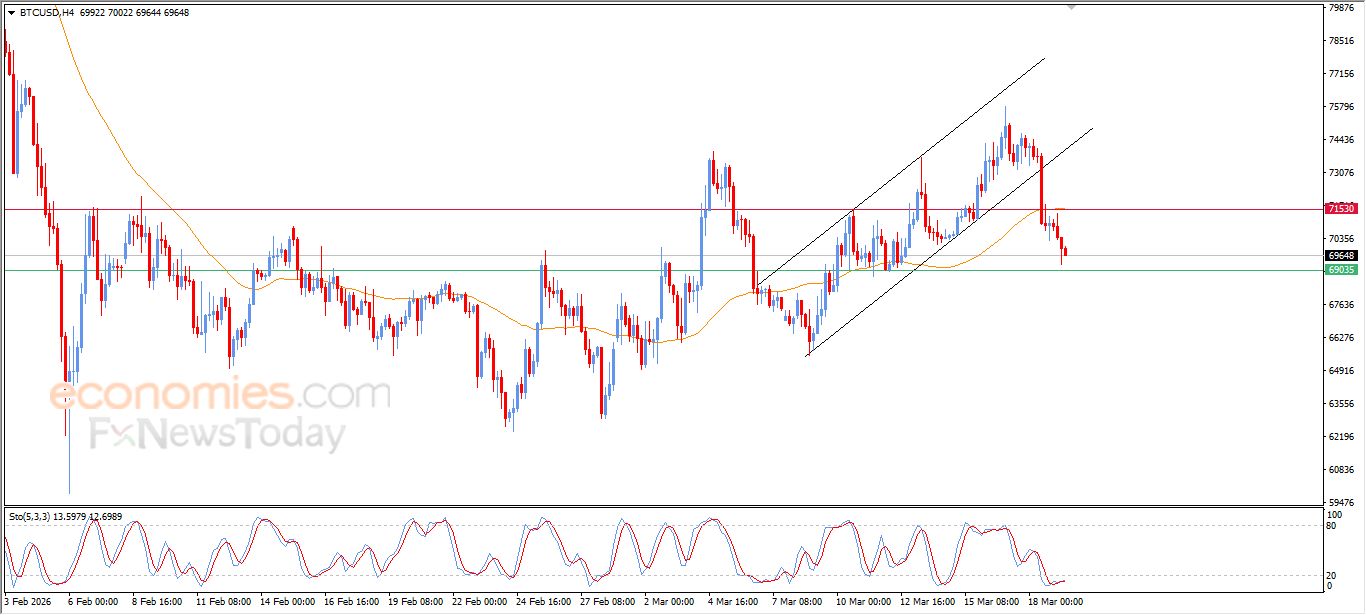This screenshot has height=615, width=1366.
Task: Click the 18 Mar 00:00 time label
Action: [x=1056, y=602]
